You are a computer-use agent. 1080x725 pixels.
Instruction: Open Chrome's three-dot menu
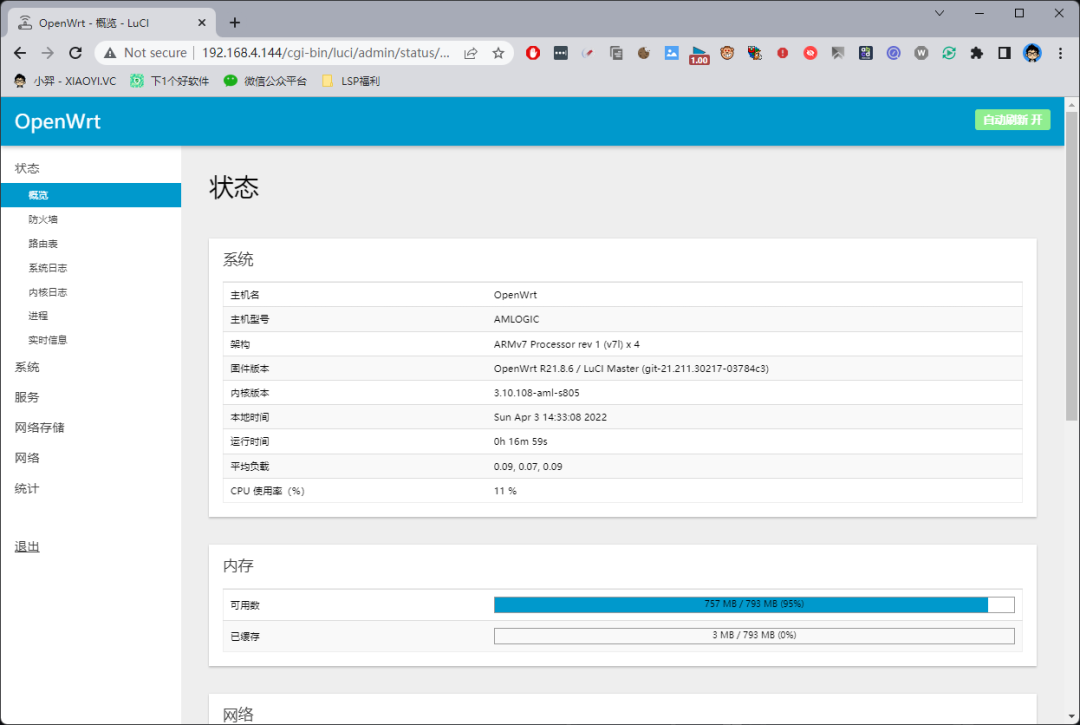pos(1060,53)
